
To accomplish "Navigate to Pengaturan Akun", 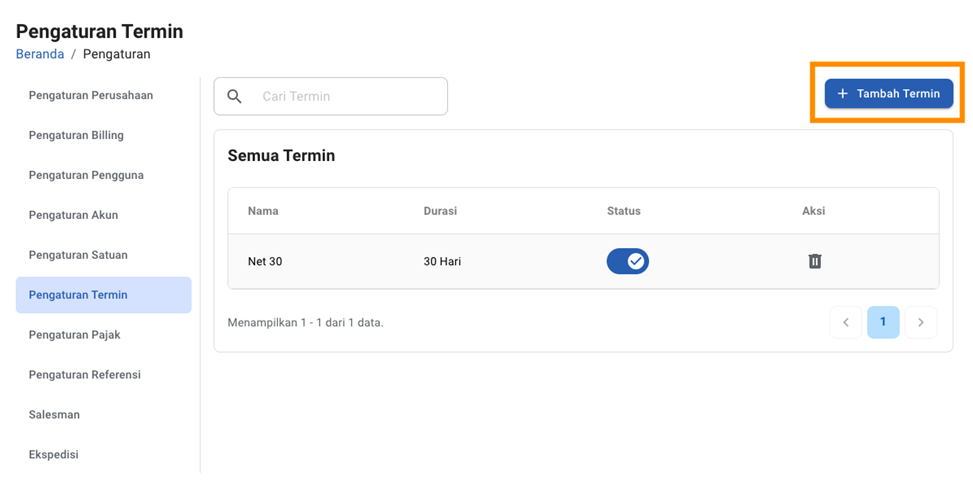I will tap(75, 215).
